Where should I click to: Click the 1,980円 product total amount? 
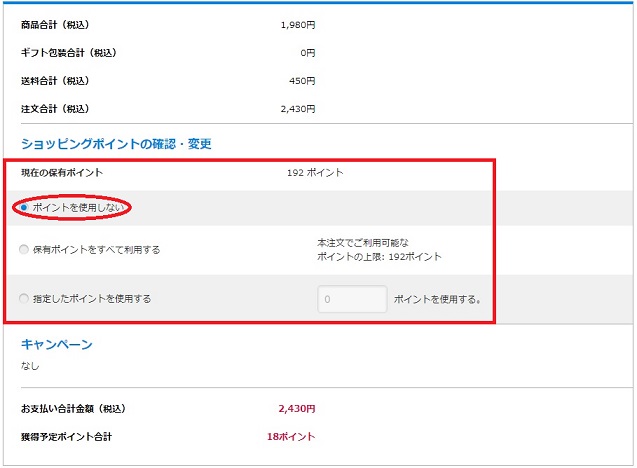[x=298, y=24]
